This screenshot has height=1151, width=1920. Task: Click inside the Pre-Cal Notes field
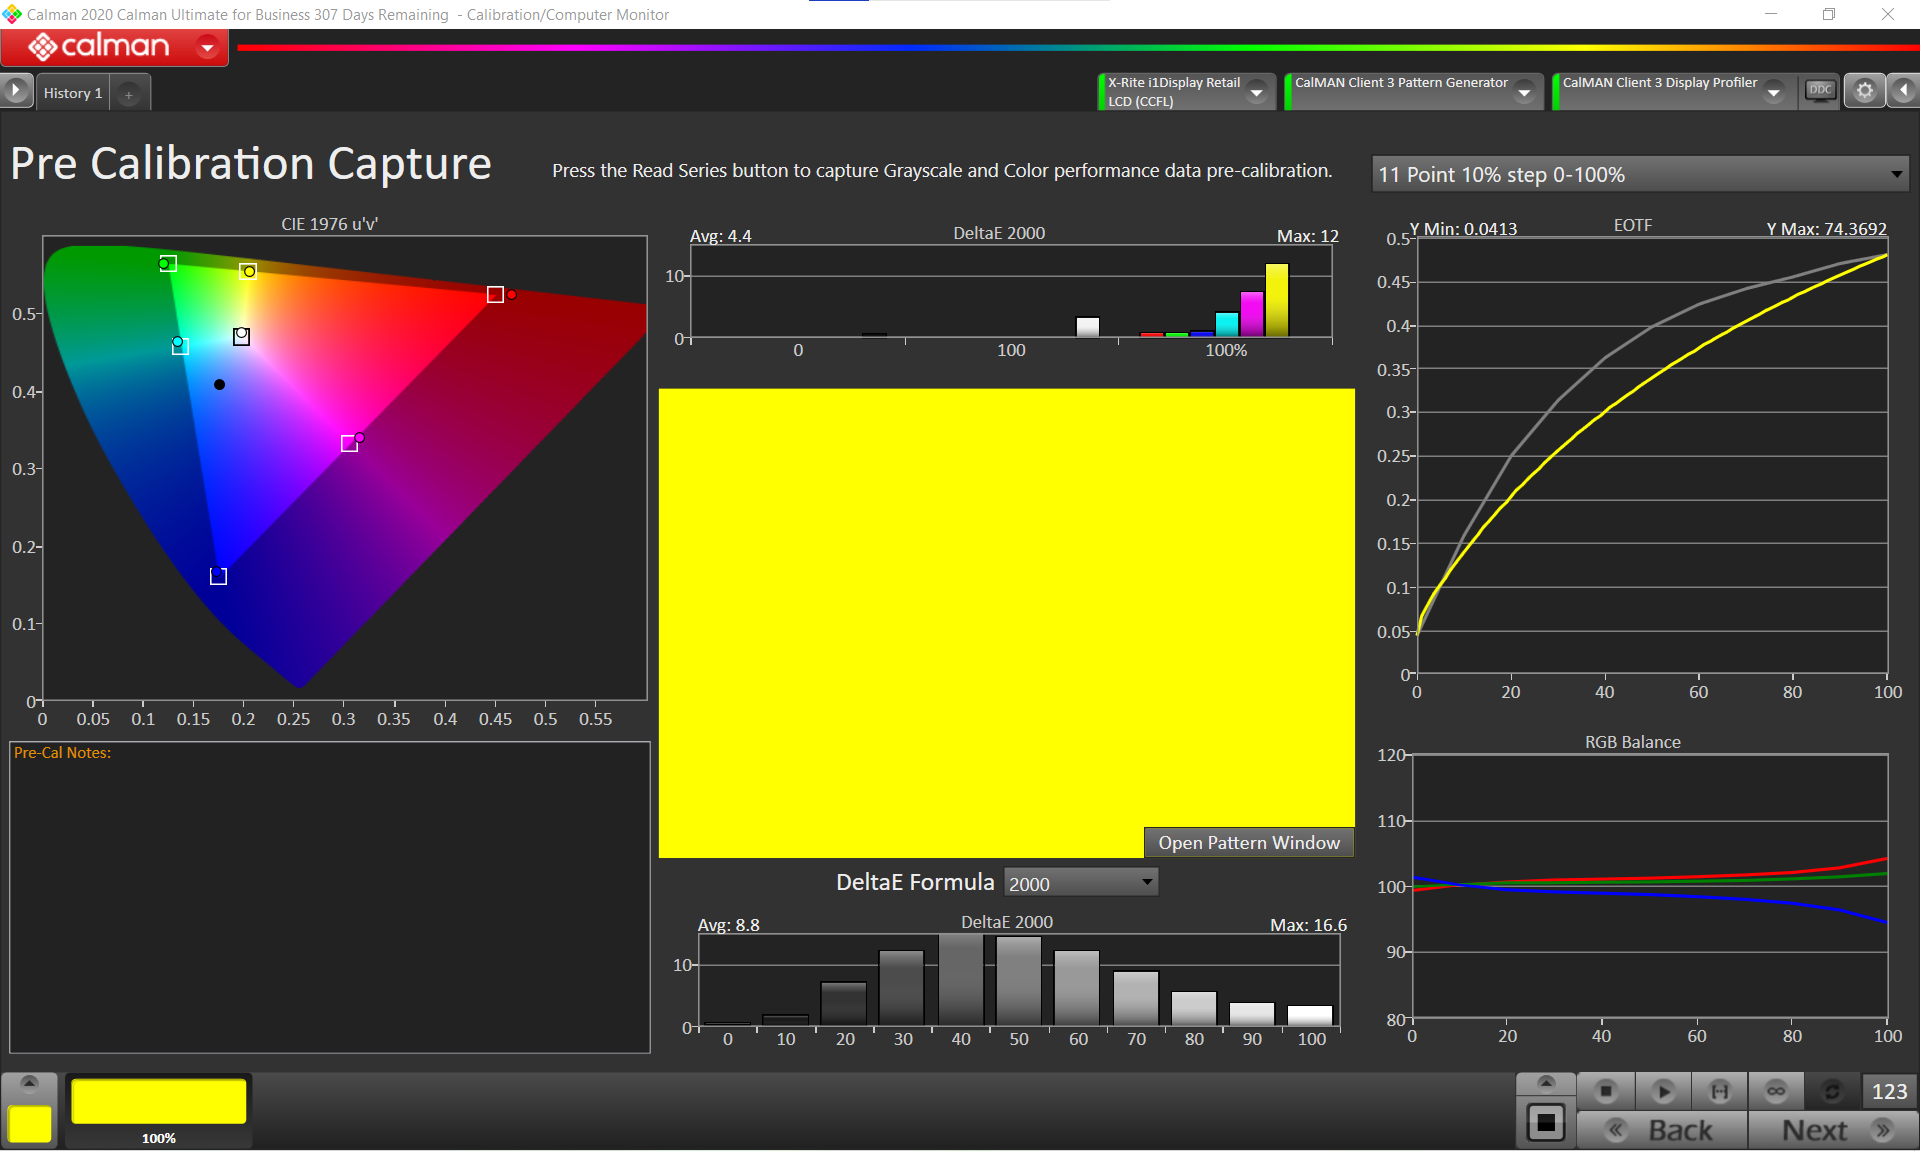[x=330, y=900]
